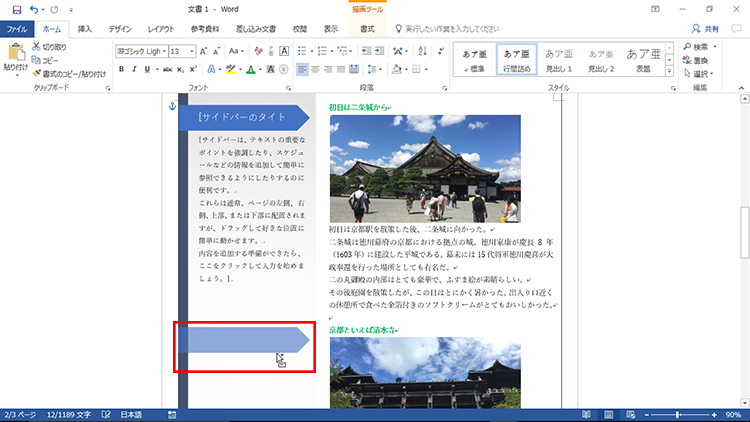This screenshot has width=750, height=422.
Task: Click the Save icon in title bar
Action: pyautogui.click(x=16, y=9)
